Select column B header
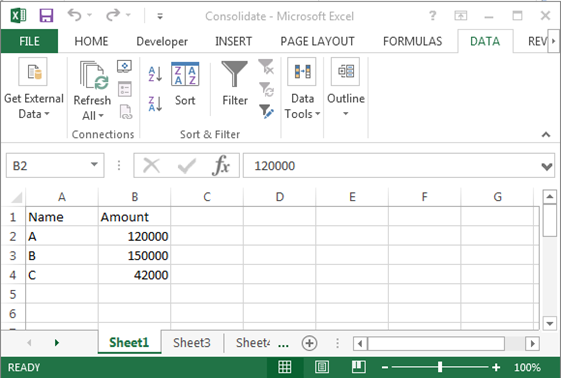Viewport: 561px width, 378px height. (x=135, y=197)
